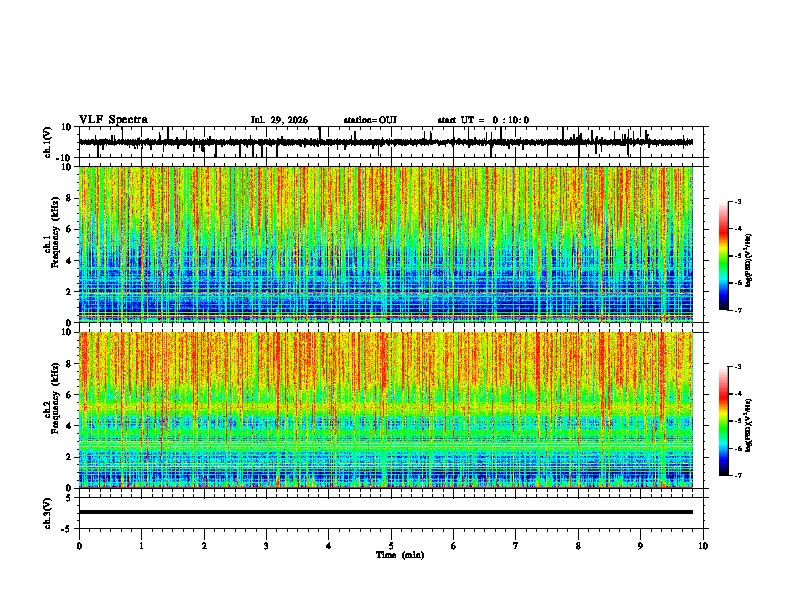
Task: Click the ch.2 spectrogram "4" kHz tick label
Action: click(69, 426)
